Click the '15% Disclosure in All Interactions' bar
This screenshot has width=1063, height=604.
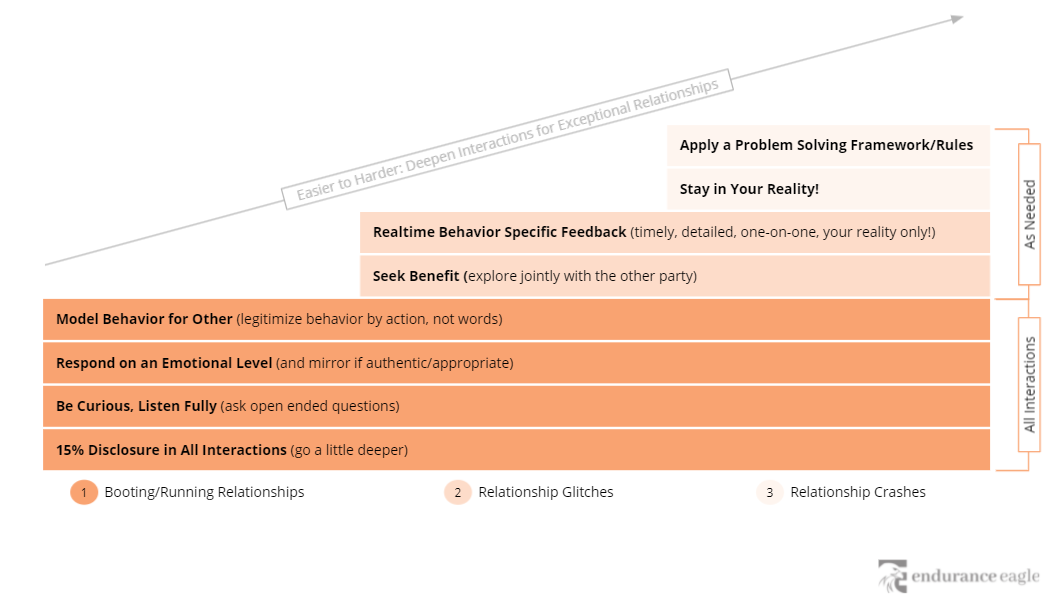tap(516, 450)
